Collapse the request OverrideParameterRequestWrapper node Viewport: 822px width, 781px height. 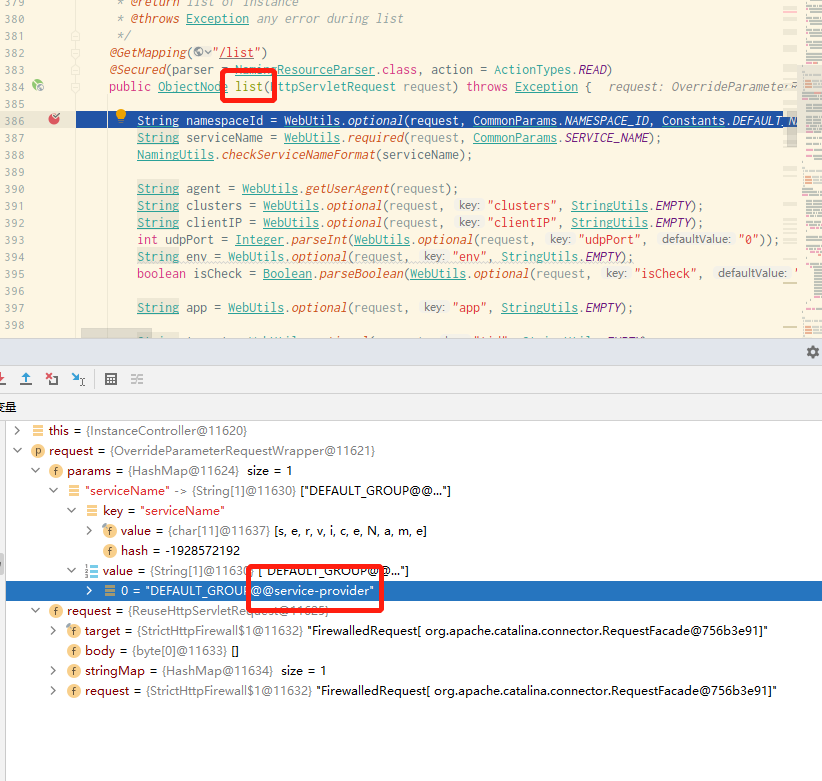17,451
